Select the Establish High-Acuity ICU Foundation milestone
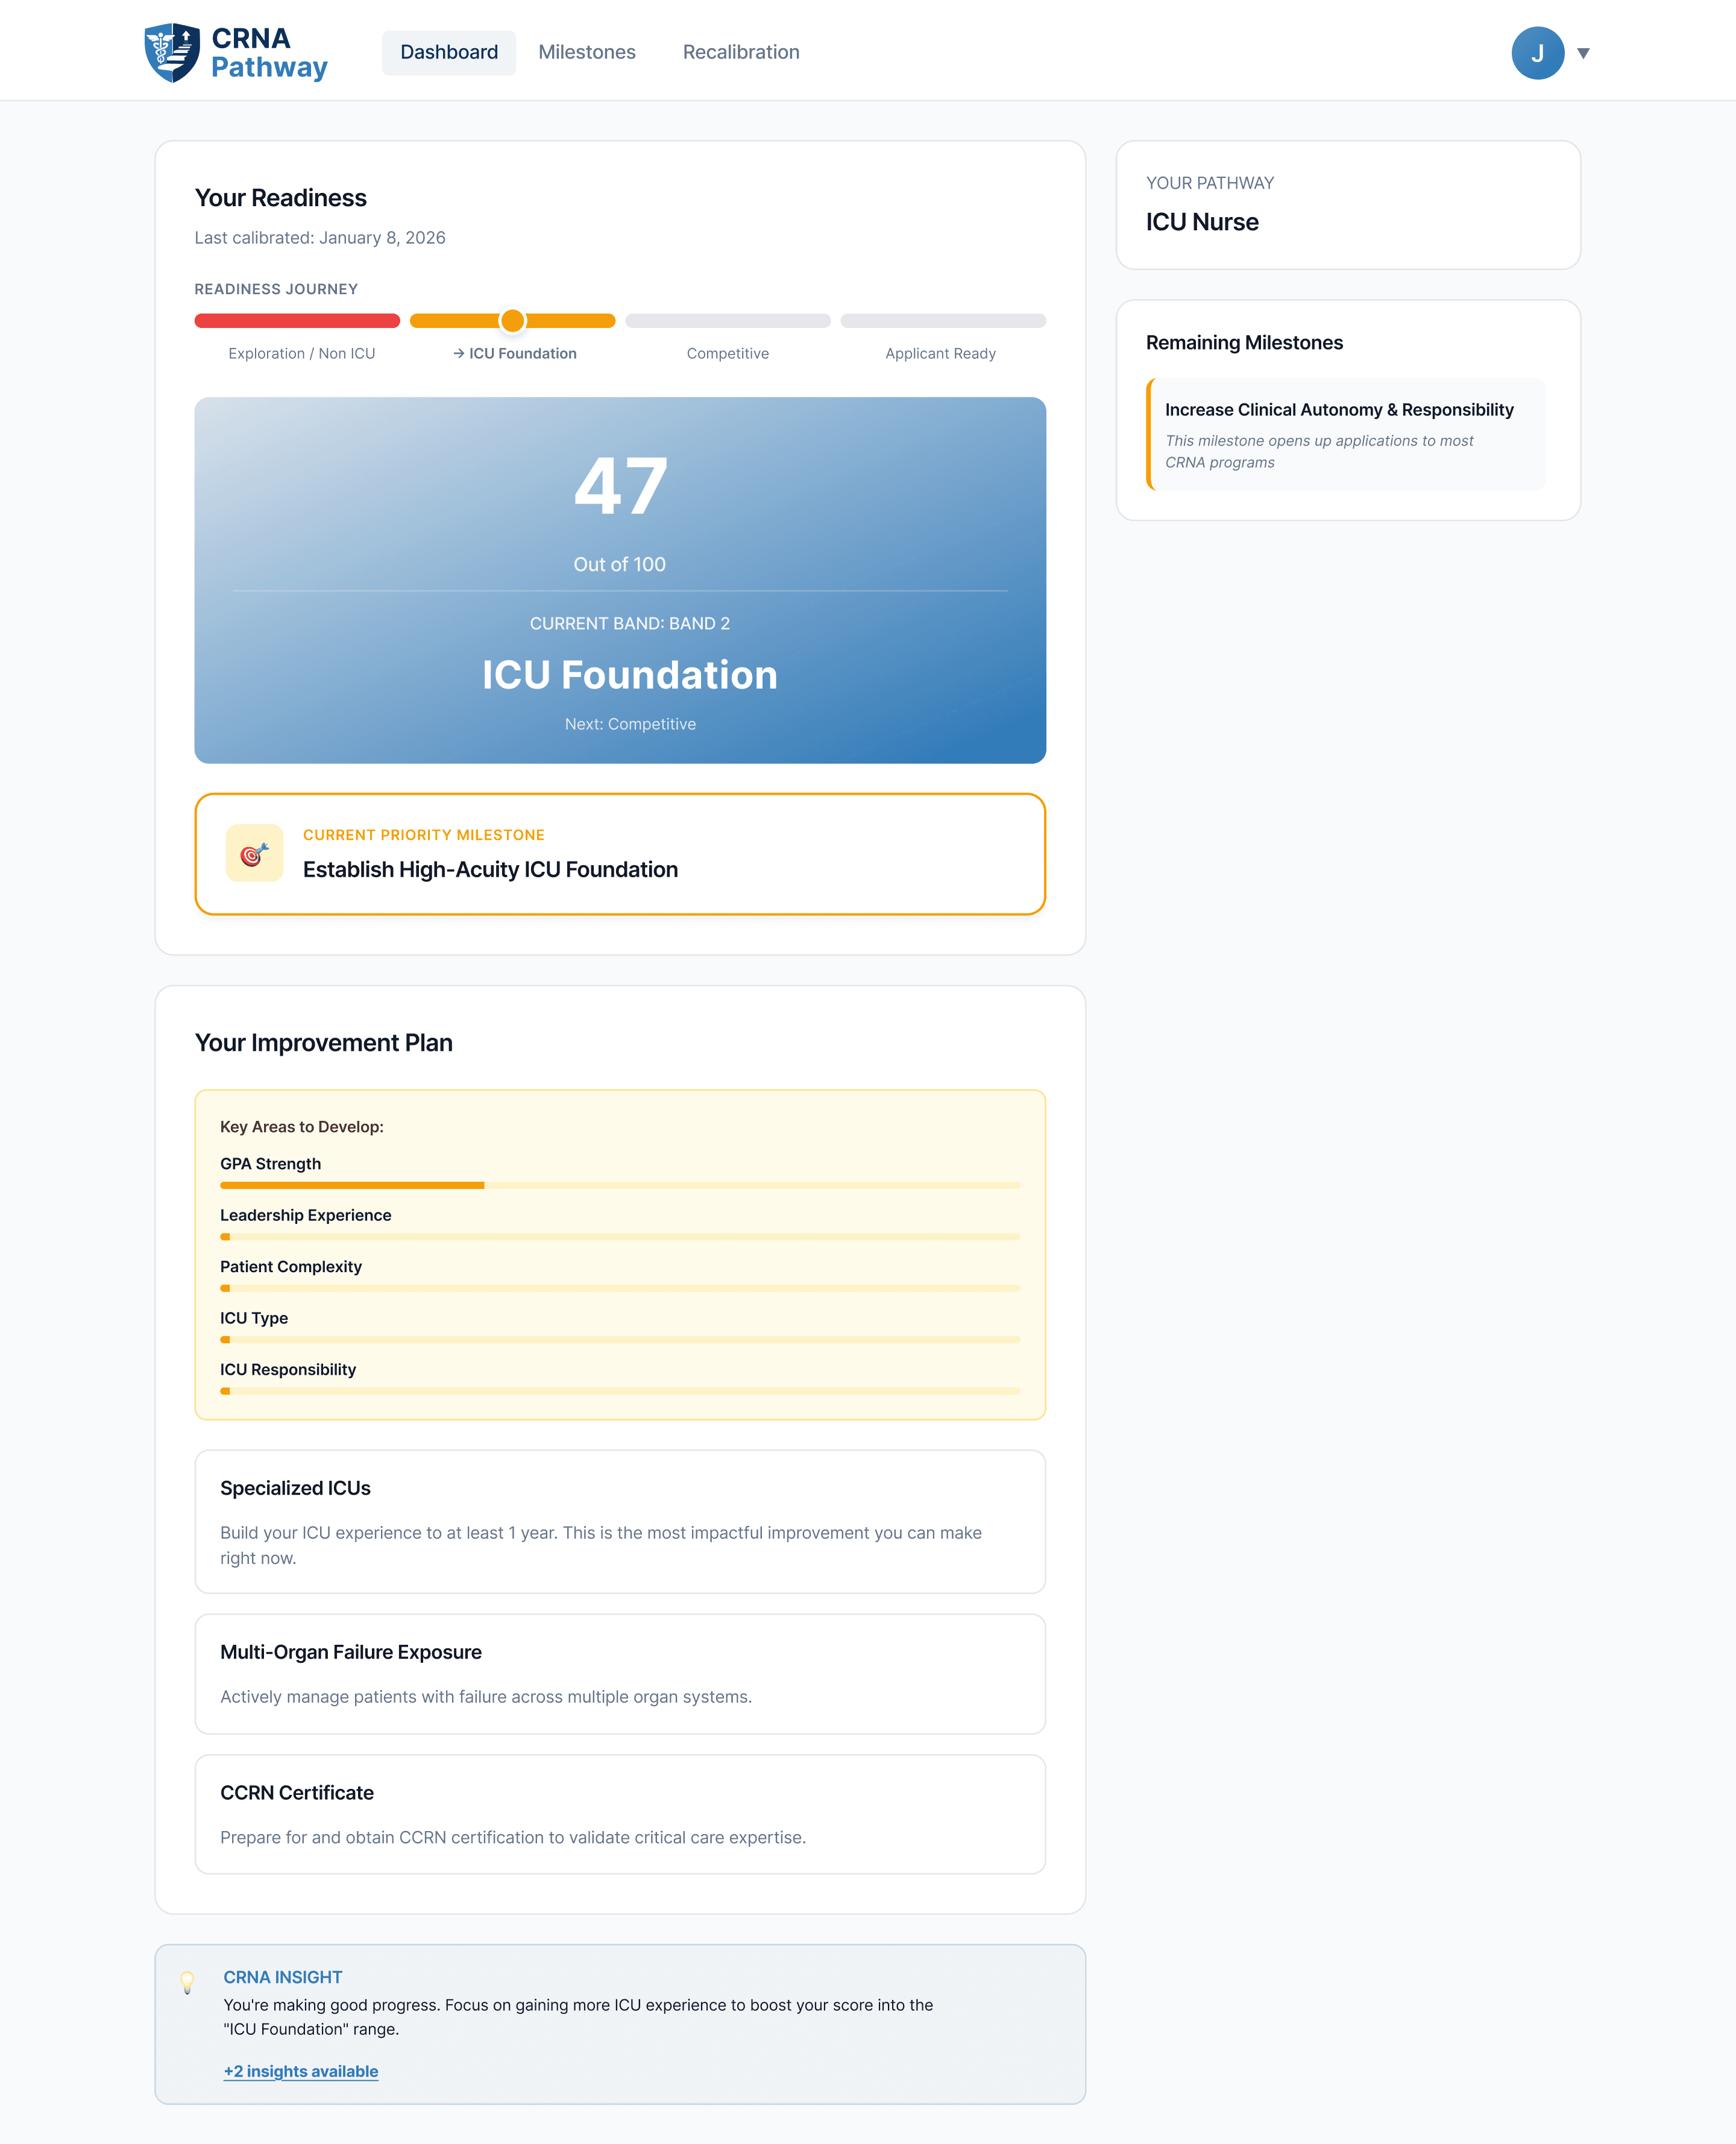The width and height of the screenshot is (1736, 2144). coord(620,853)
